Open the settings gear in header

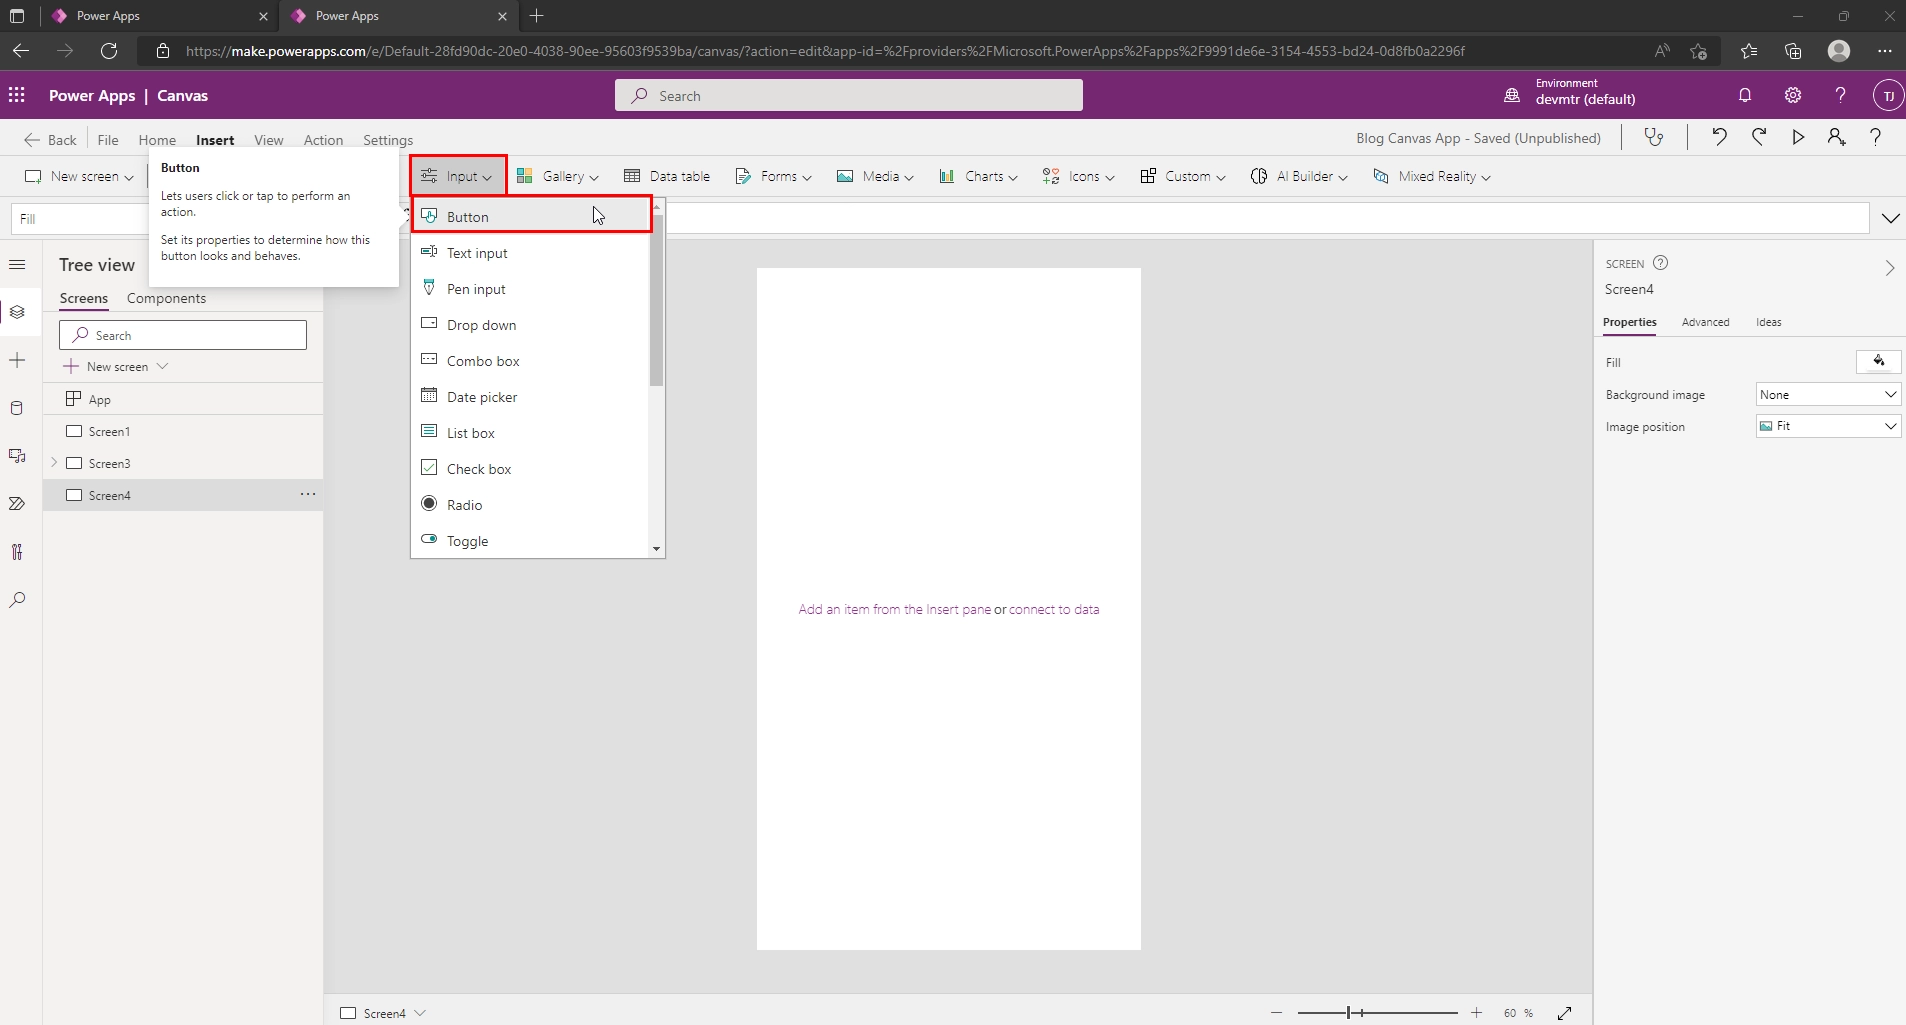pyautogui.click(x=1793, y=95)
